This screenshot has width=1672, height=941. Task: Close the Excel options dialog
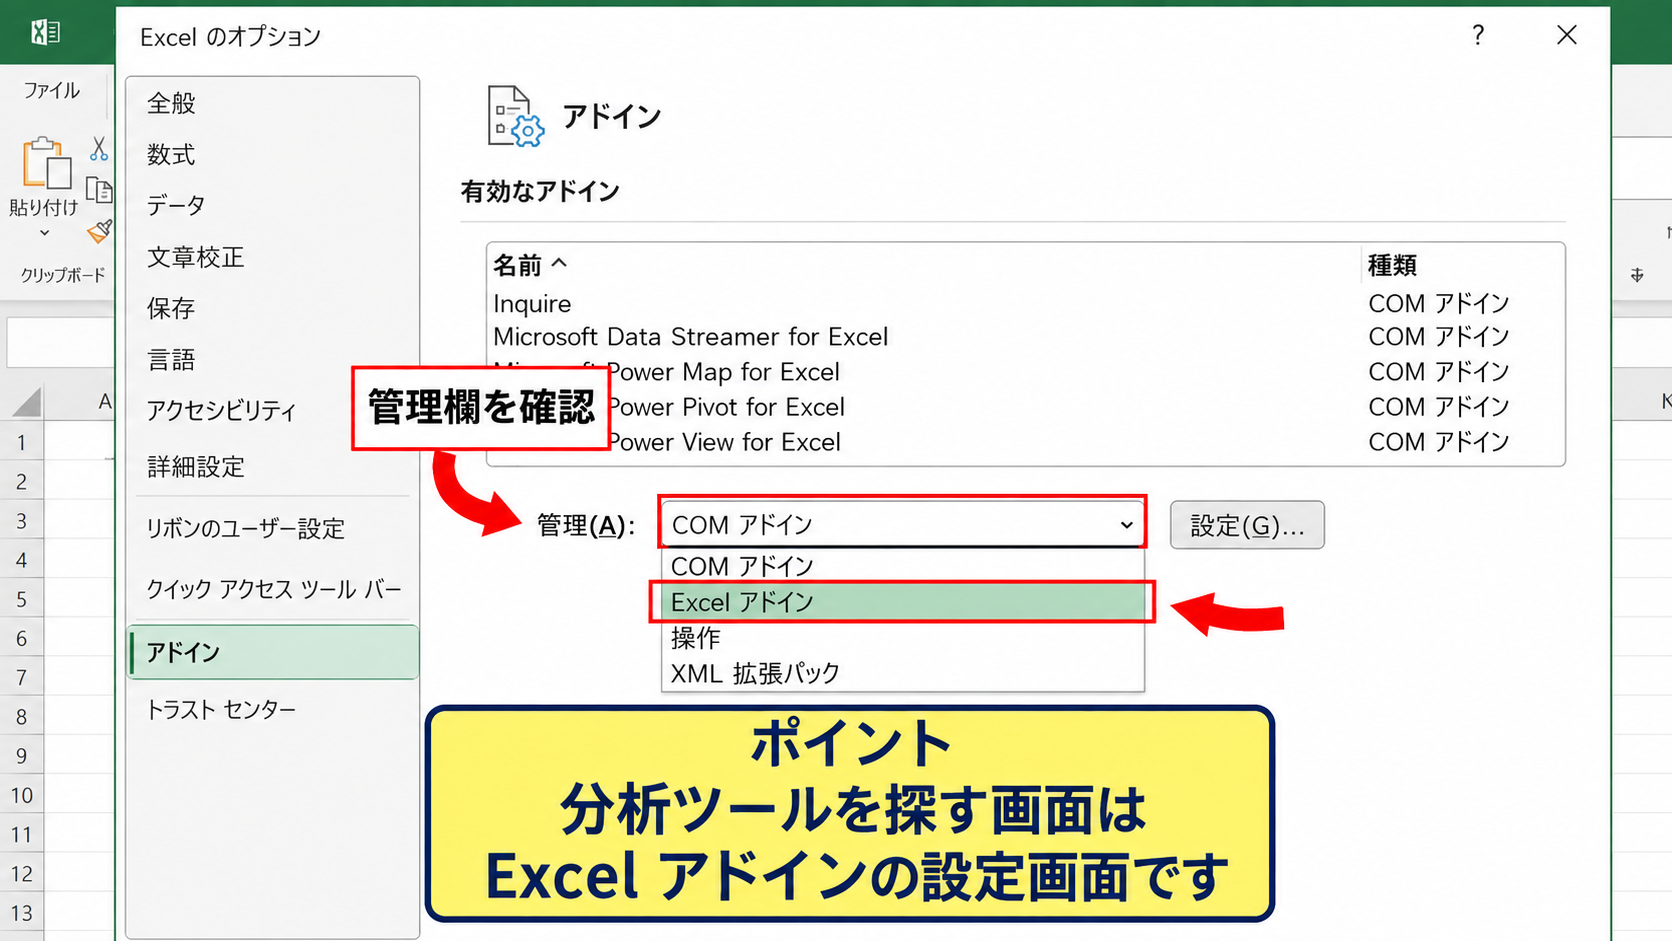tap(1567, 35)
